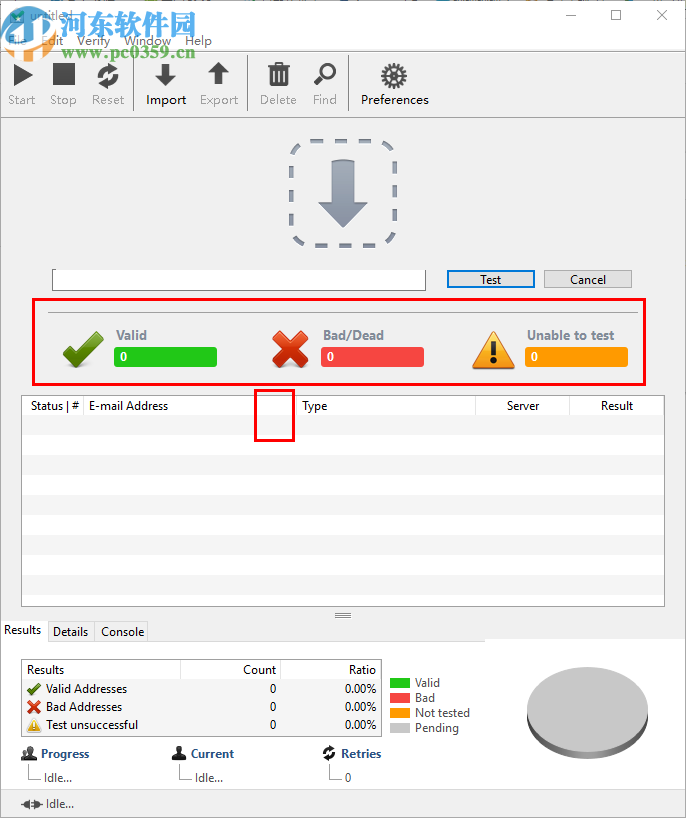Viewport: 686px width, 818px height.
Task: Open the Verify menu
Action: click(93, 41)
